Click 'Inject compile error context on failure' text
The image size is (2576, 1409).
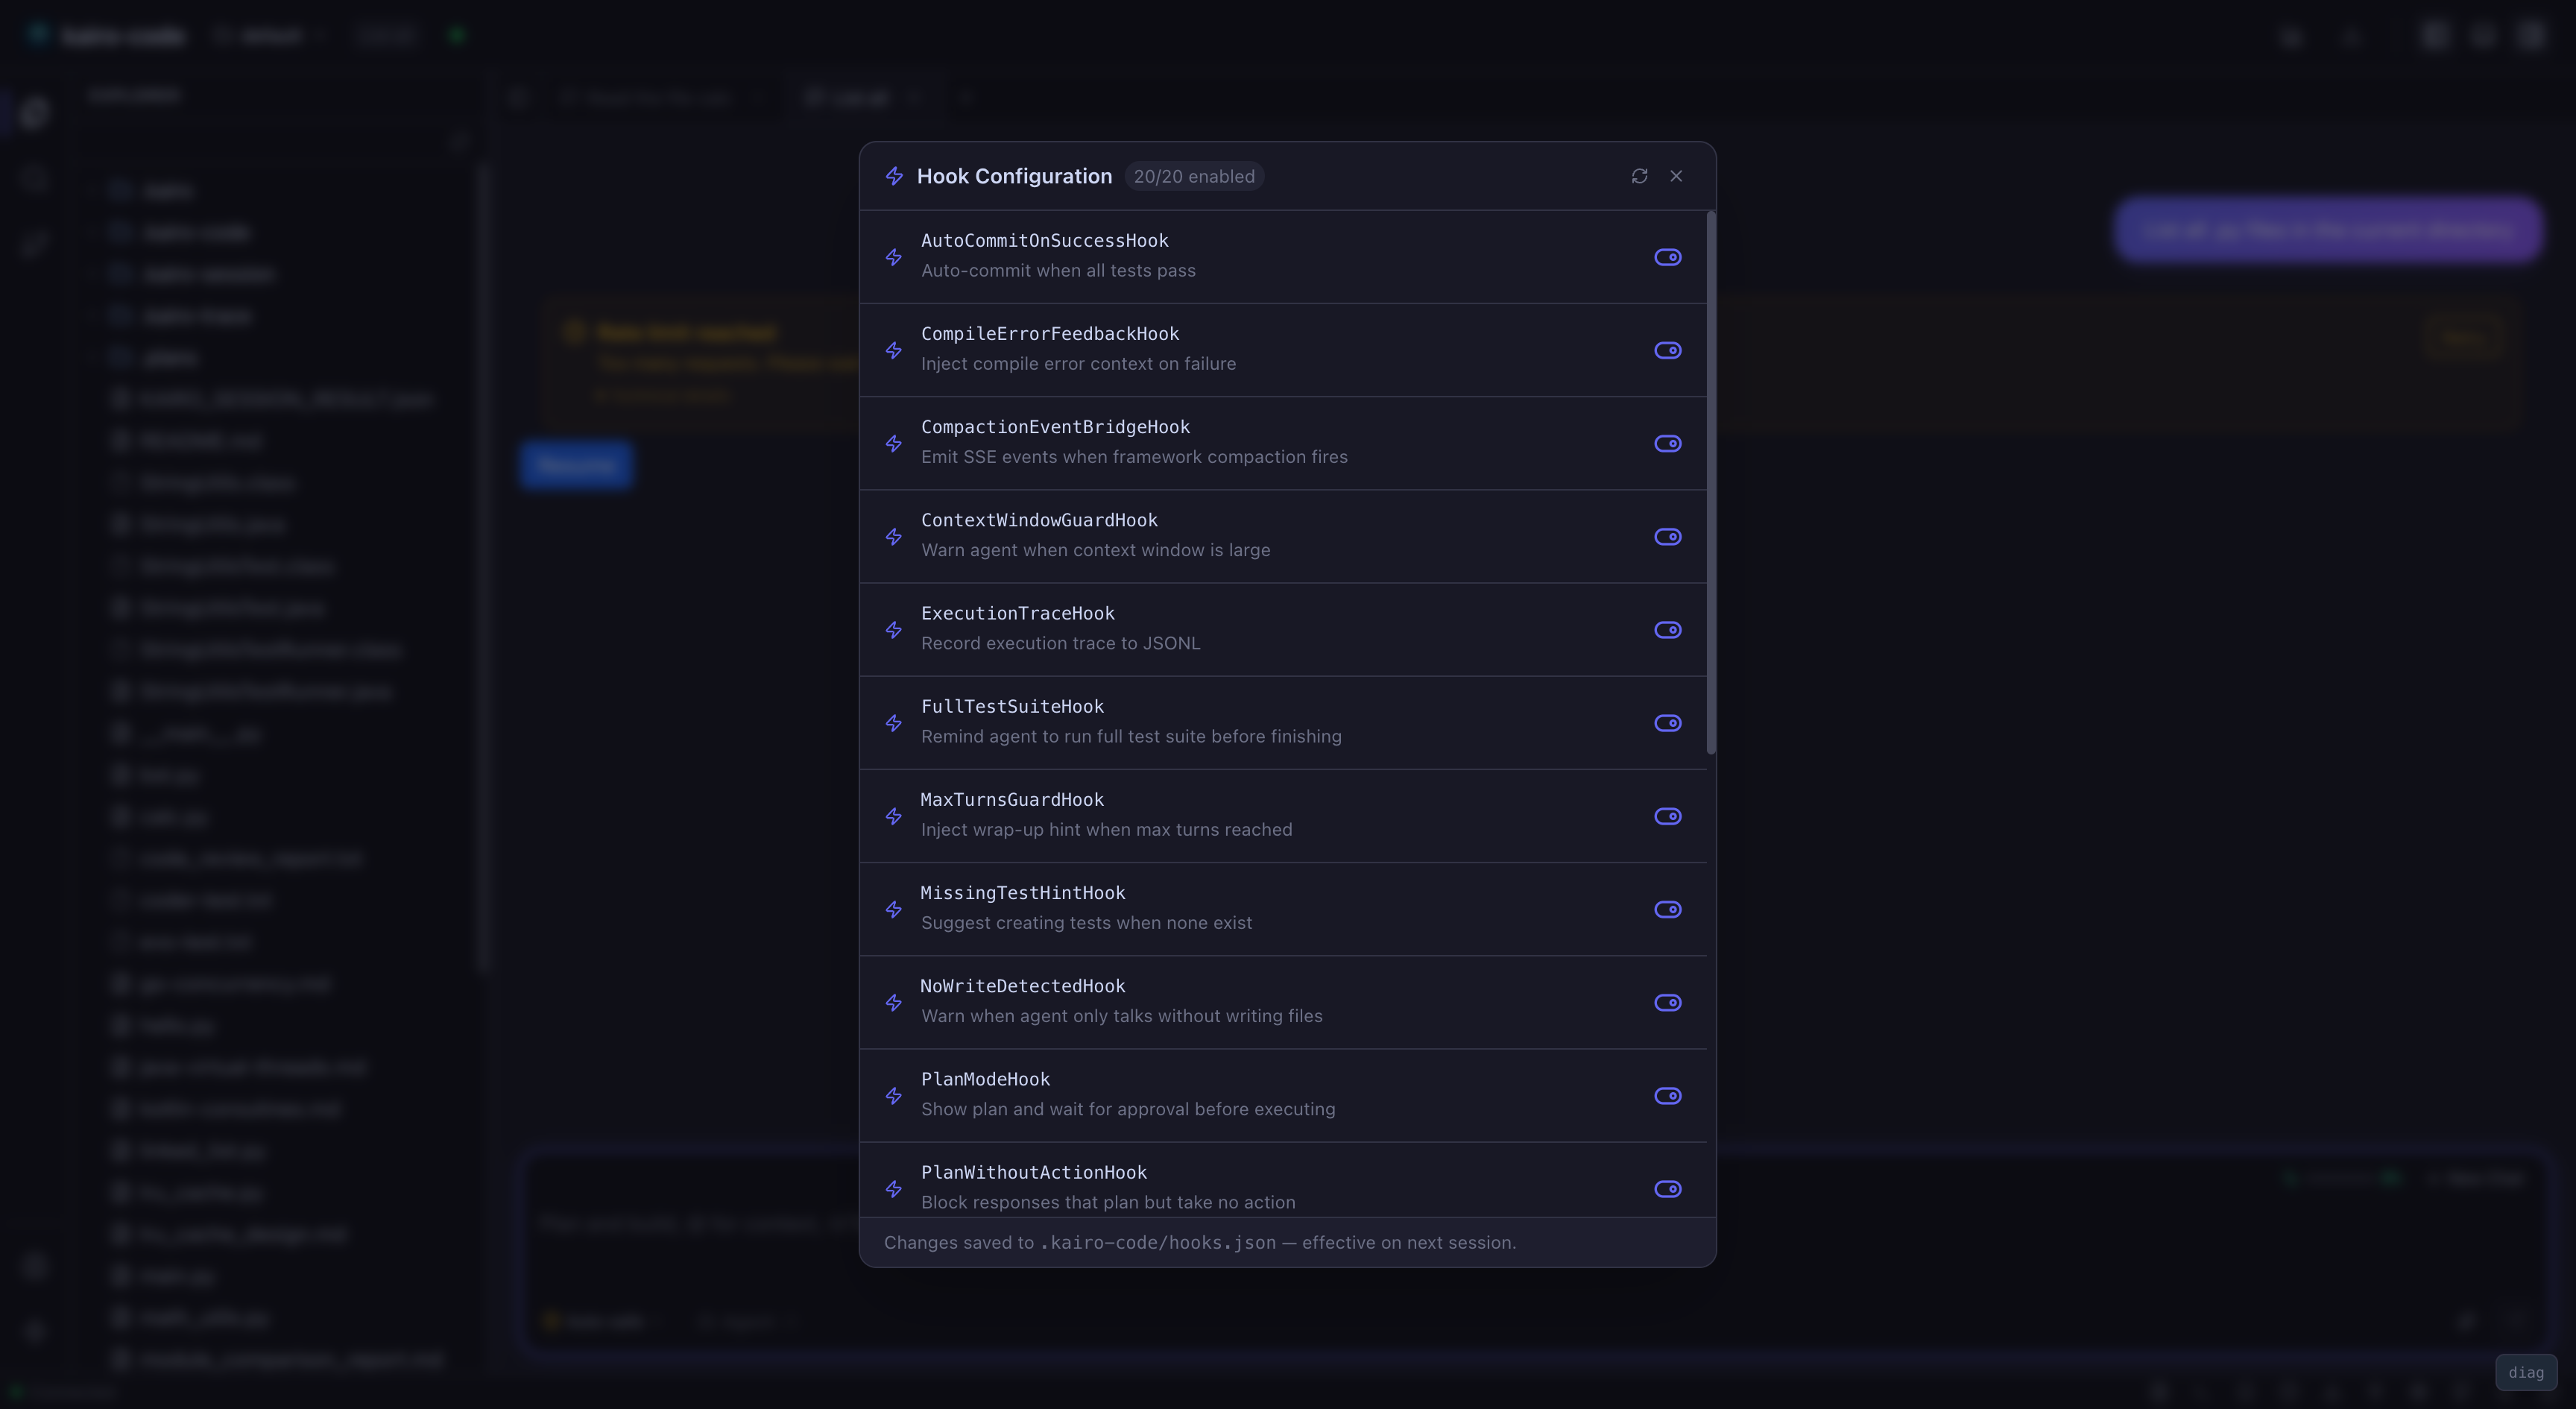pos(1078,364)
